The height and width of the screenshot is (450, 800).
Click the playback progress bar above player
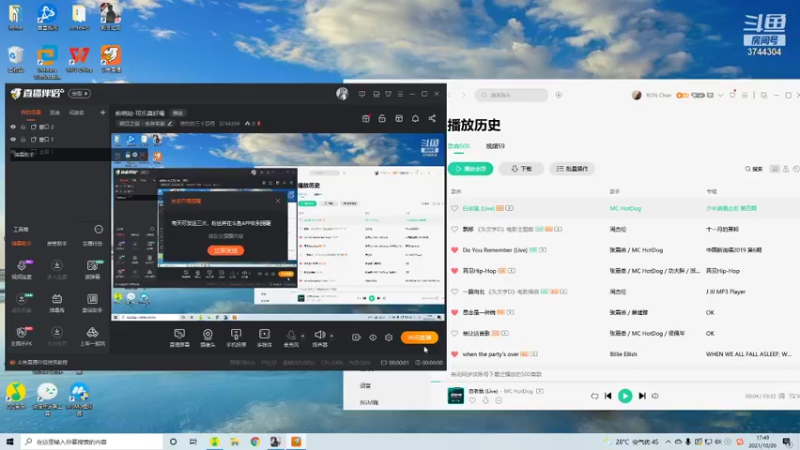(x=615, y=381)
